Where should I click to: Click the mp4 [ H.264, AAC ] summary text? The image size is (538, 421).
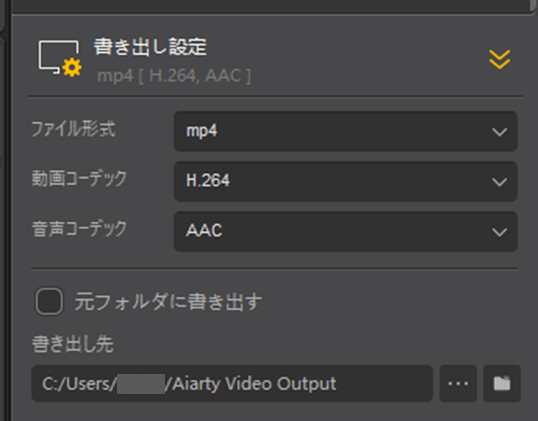[x=174, y=75]
